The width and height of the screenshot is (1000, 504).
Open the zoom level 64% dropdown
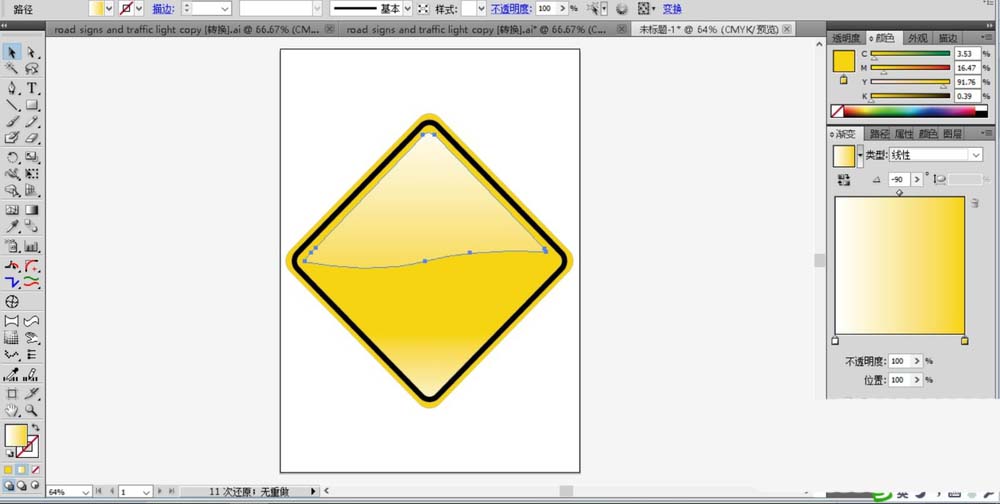[86, 492]
